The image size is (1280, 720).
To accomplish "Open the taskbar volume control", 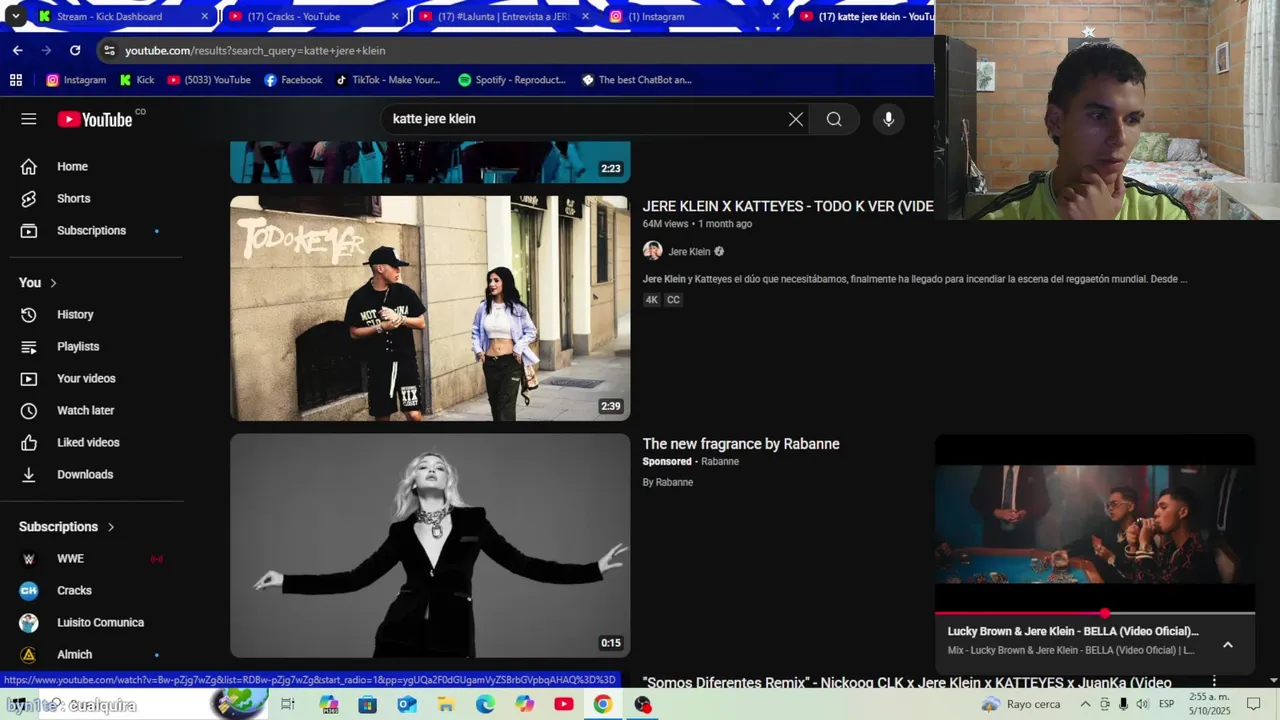I will (1142, 704).
